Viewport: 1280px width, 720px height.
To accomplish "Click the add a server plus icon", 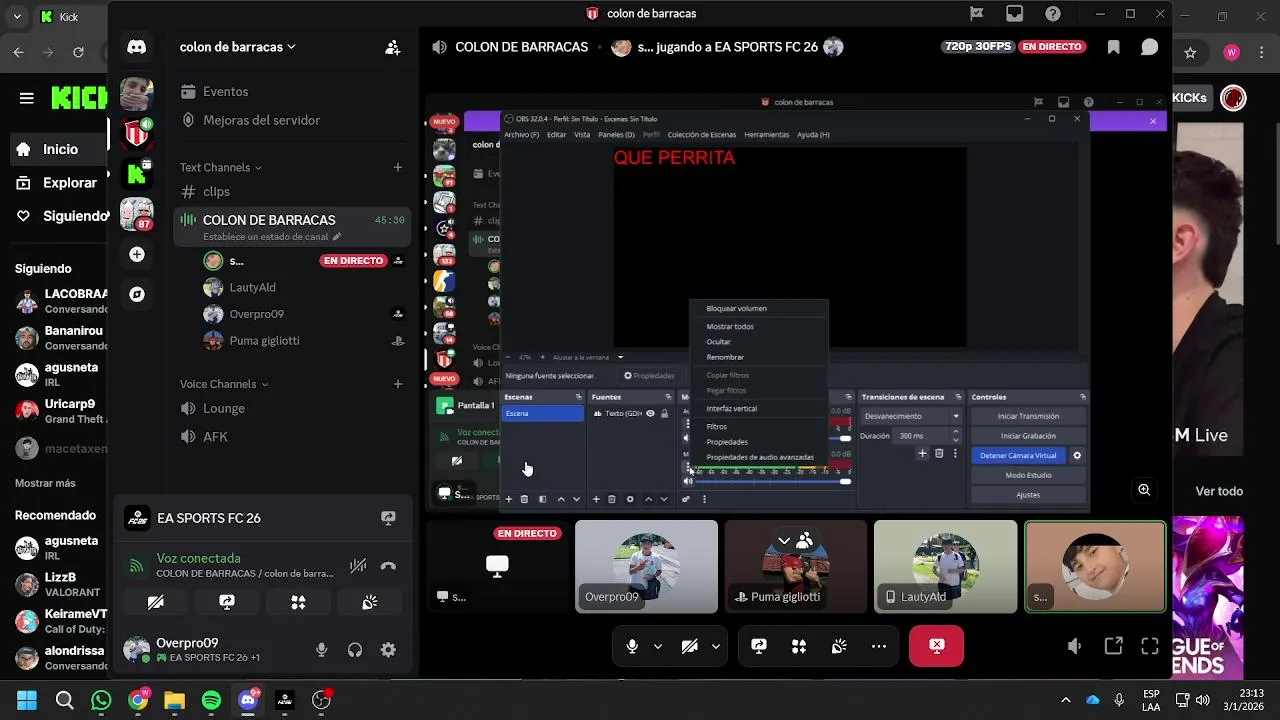I will pos(137,255).
